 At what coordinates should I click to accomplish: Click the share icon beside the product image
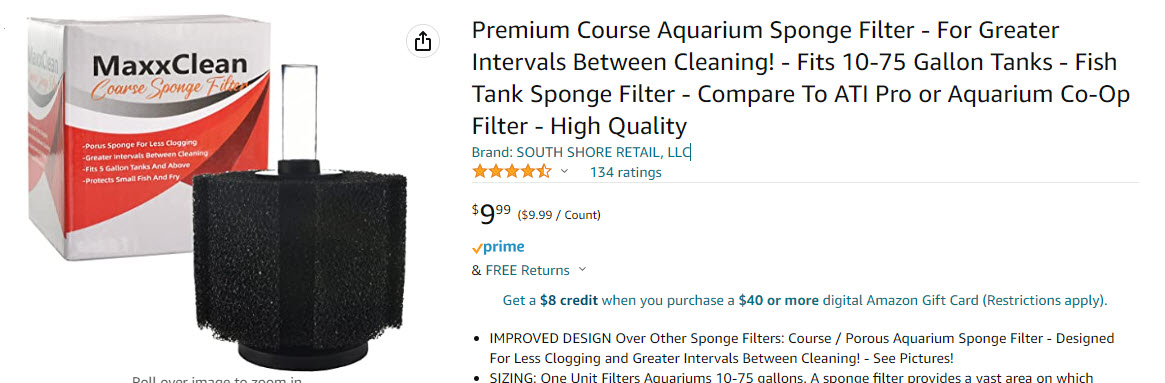tap(422, 41)
